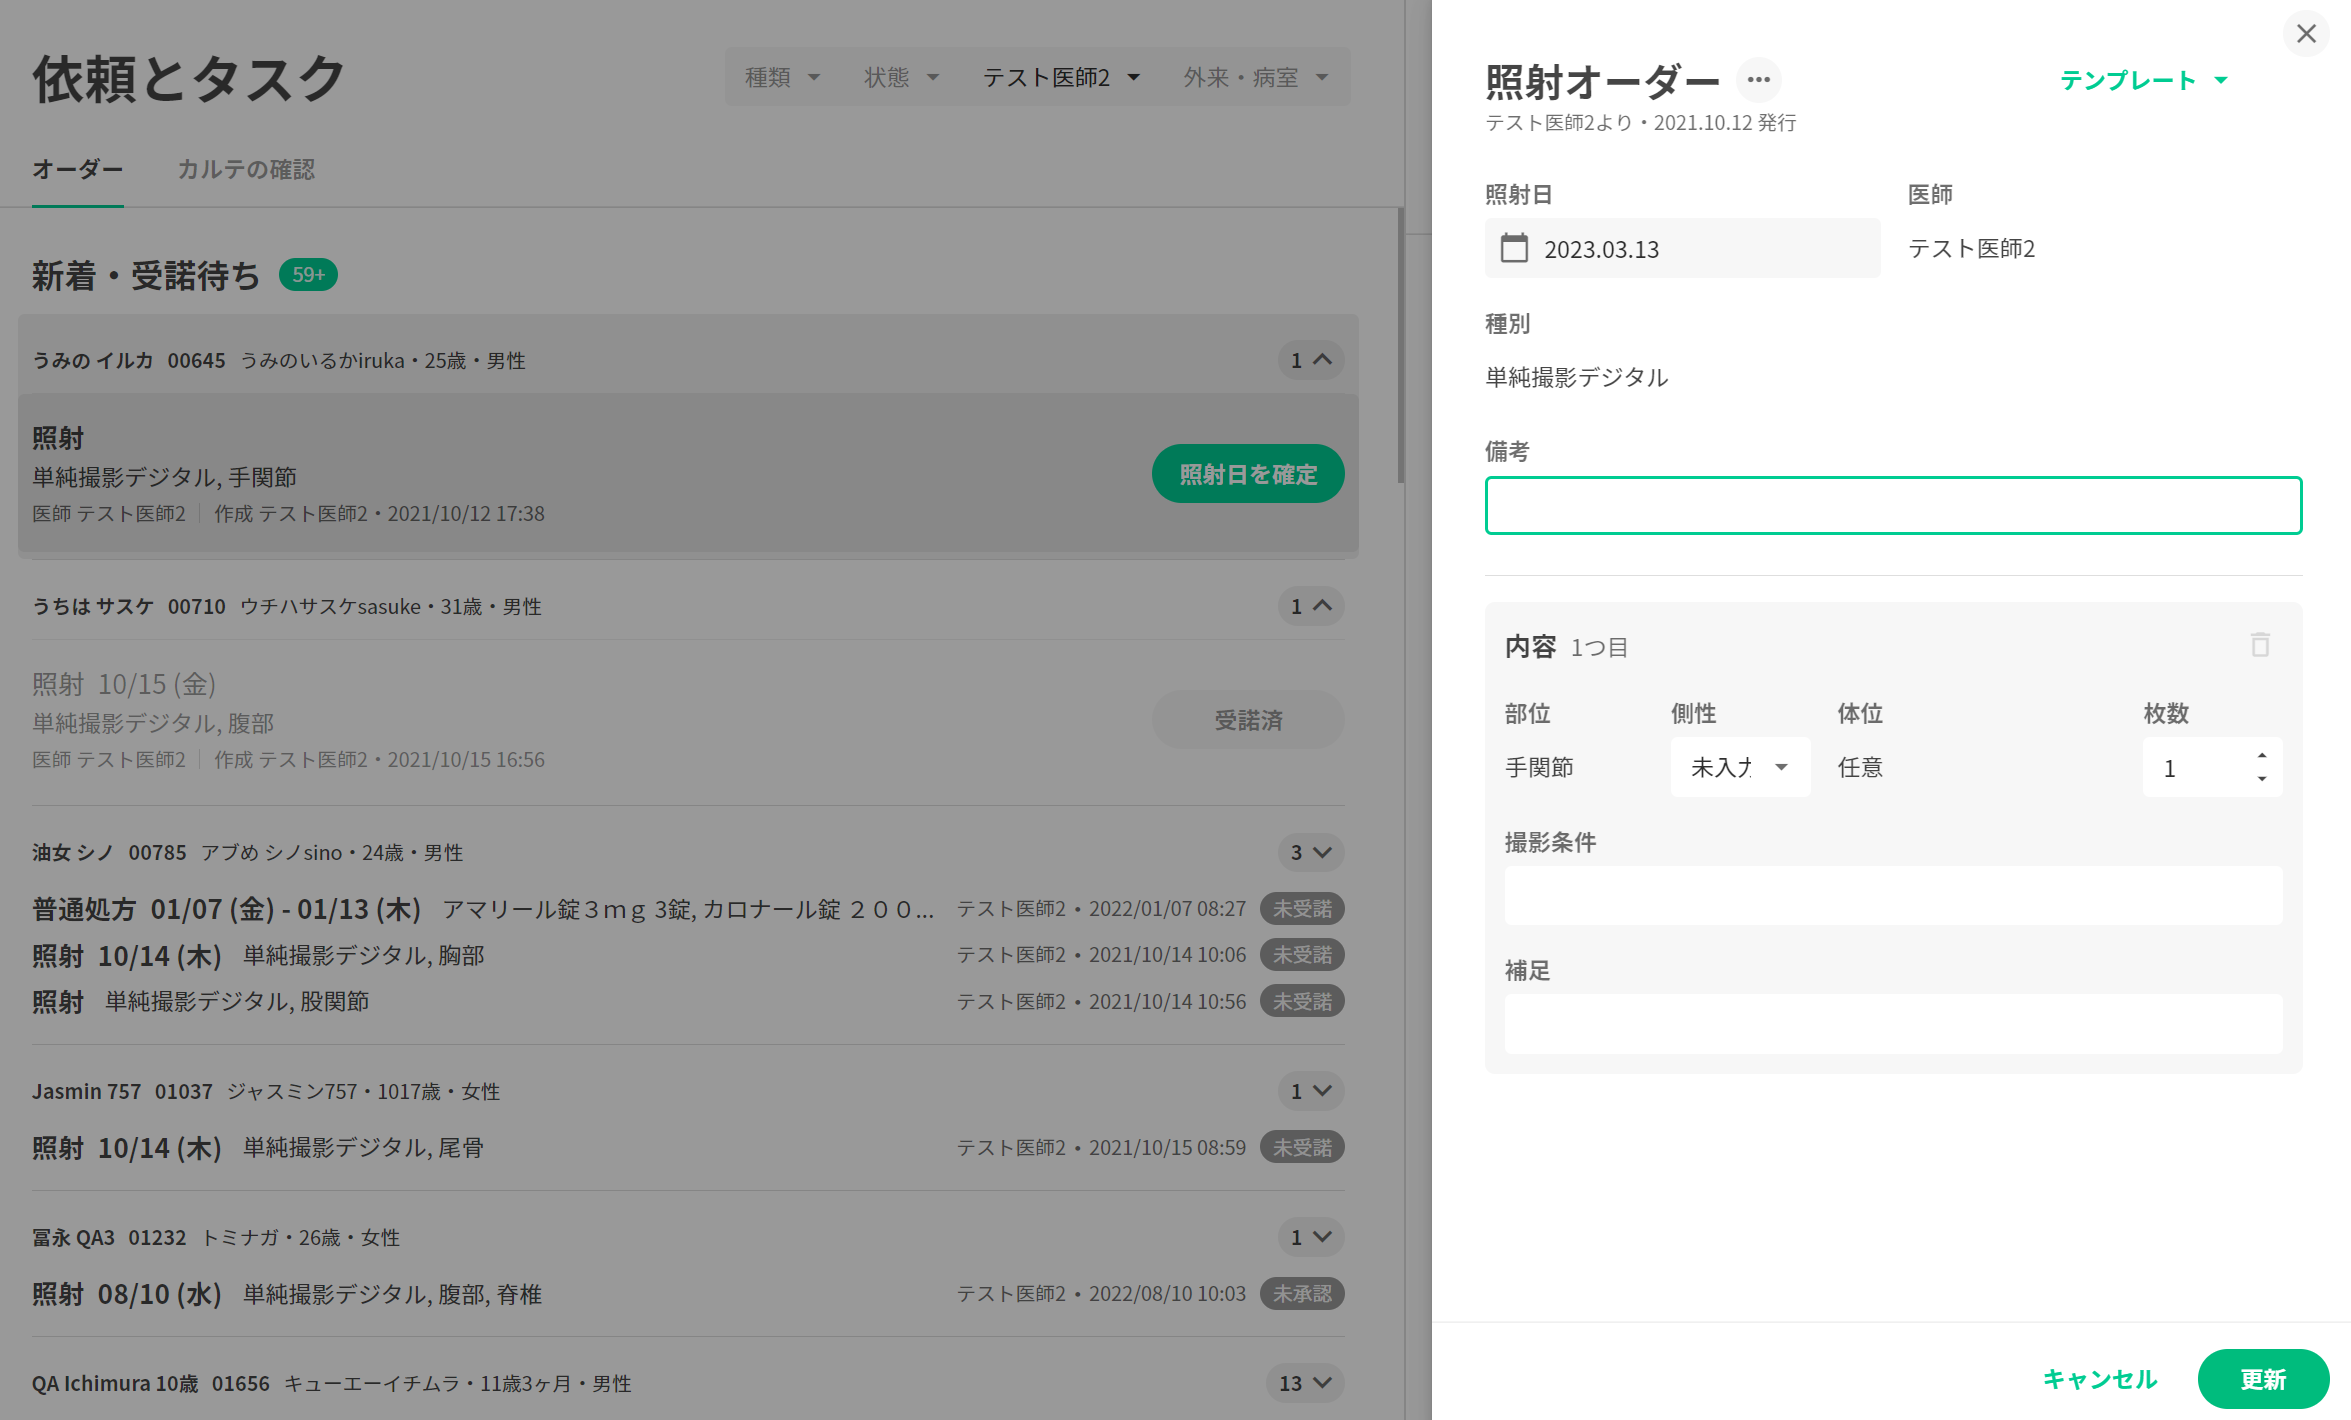Click the 更新 button
This screenshot has height=1420, width=2351.
click(2262, 1379)
